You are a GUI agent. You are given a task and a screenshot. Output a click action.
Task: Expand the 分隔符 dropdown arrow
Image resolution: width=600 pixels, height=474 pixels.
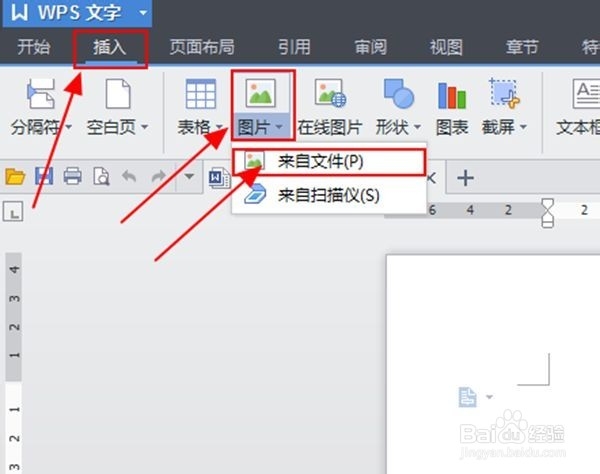click(68, 127)
